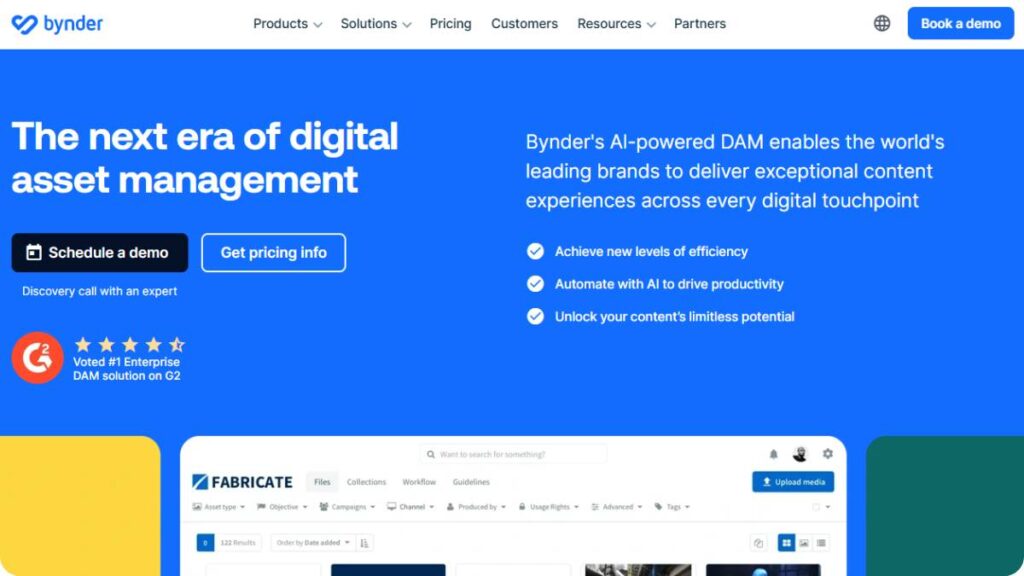The width and height of the screenshot is (1024, 576).
Task: Click the Book a demo button
Action: pyautogui.click(x=961, y=24)
